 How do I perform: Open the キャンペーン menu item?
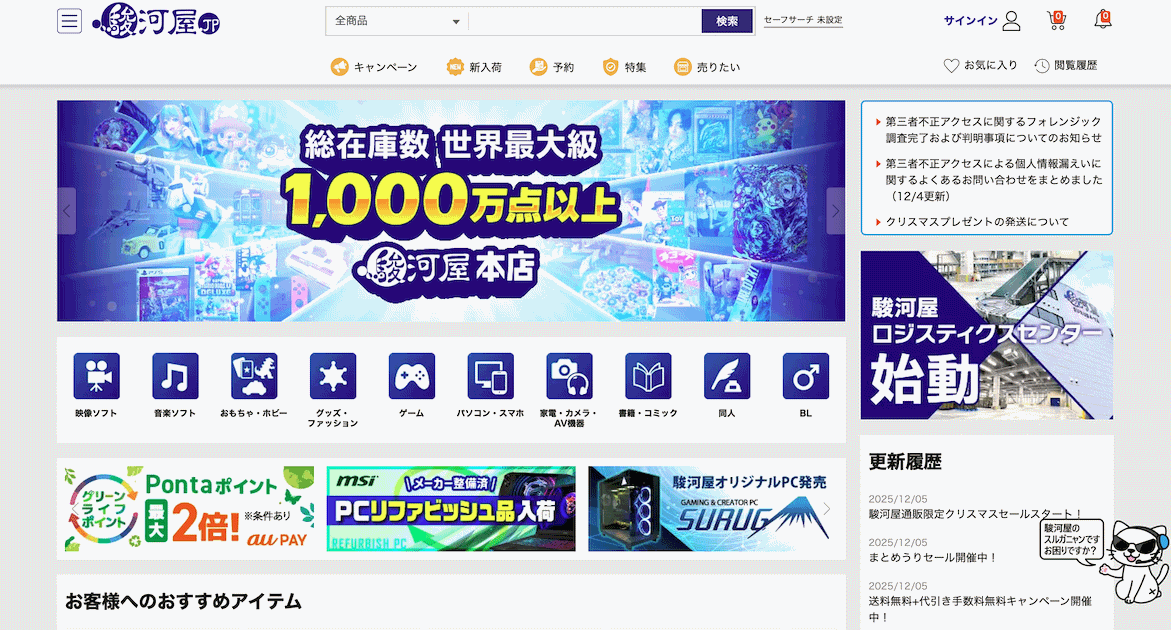(372, 66)
